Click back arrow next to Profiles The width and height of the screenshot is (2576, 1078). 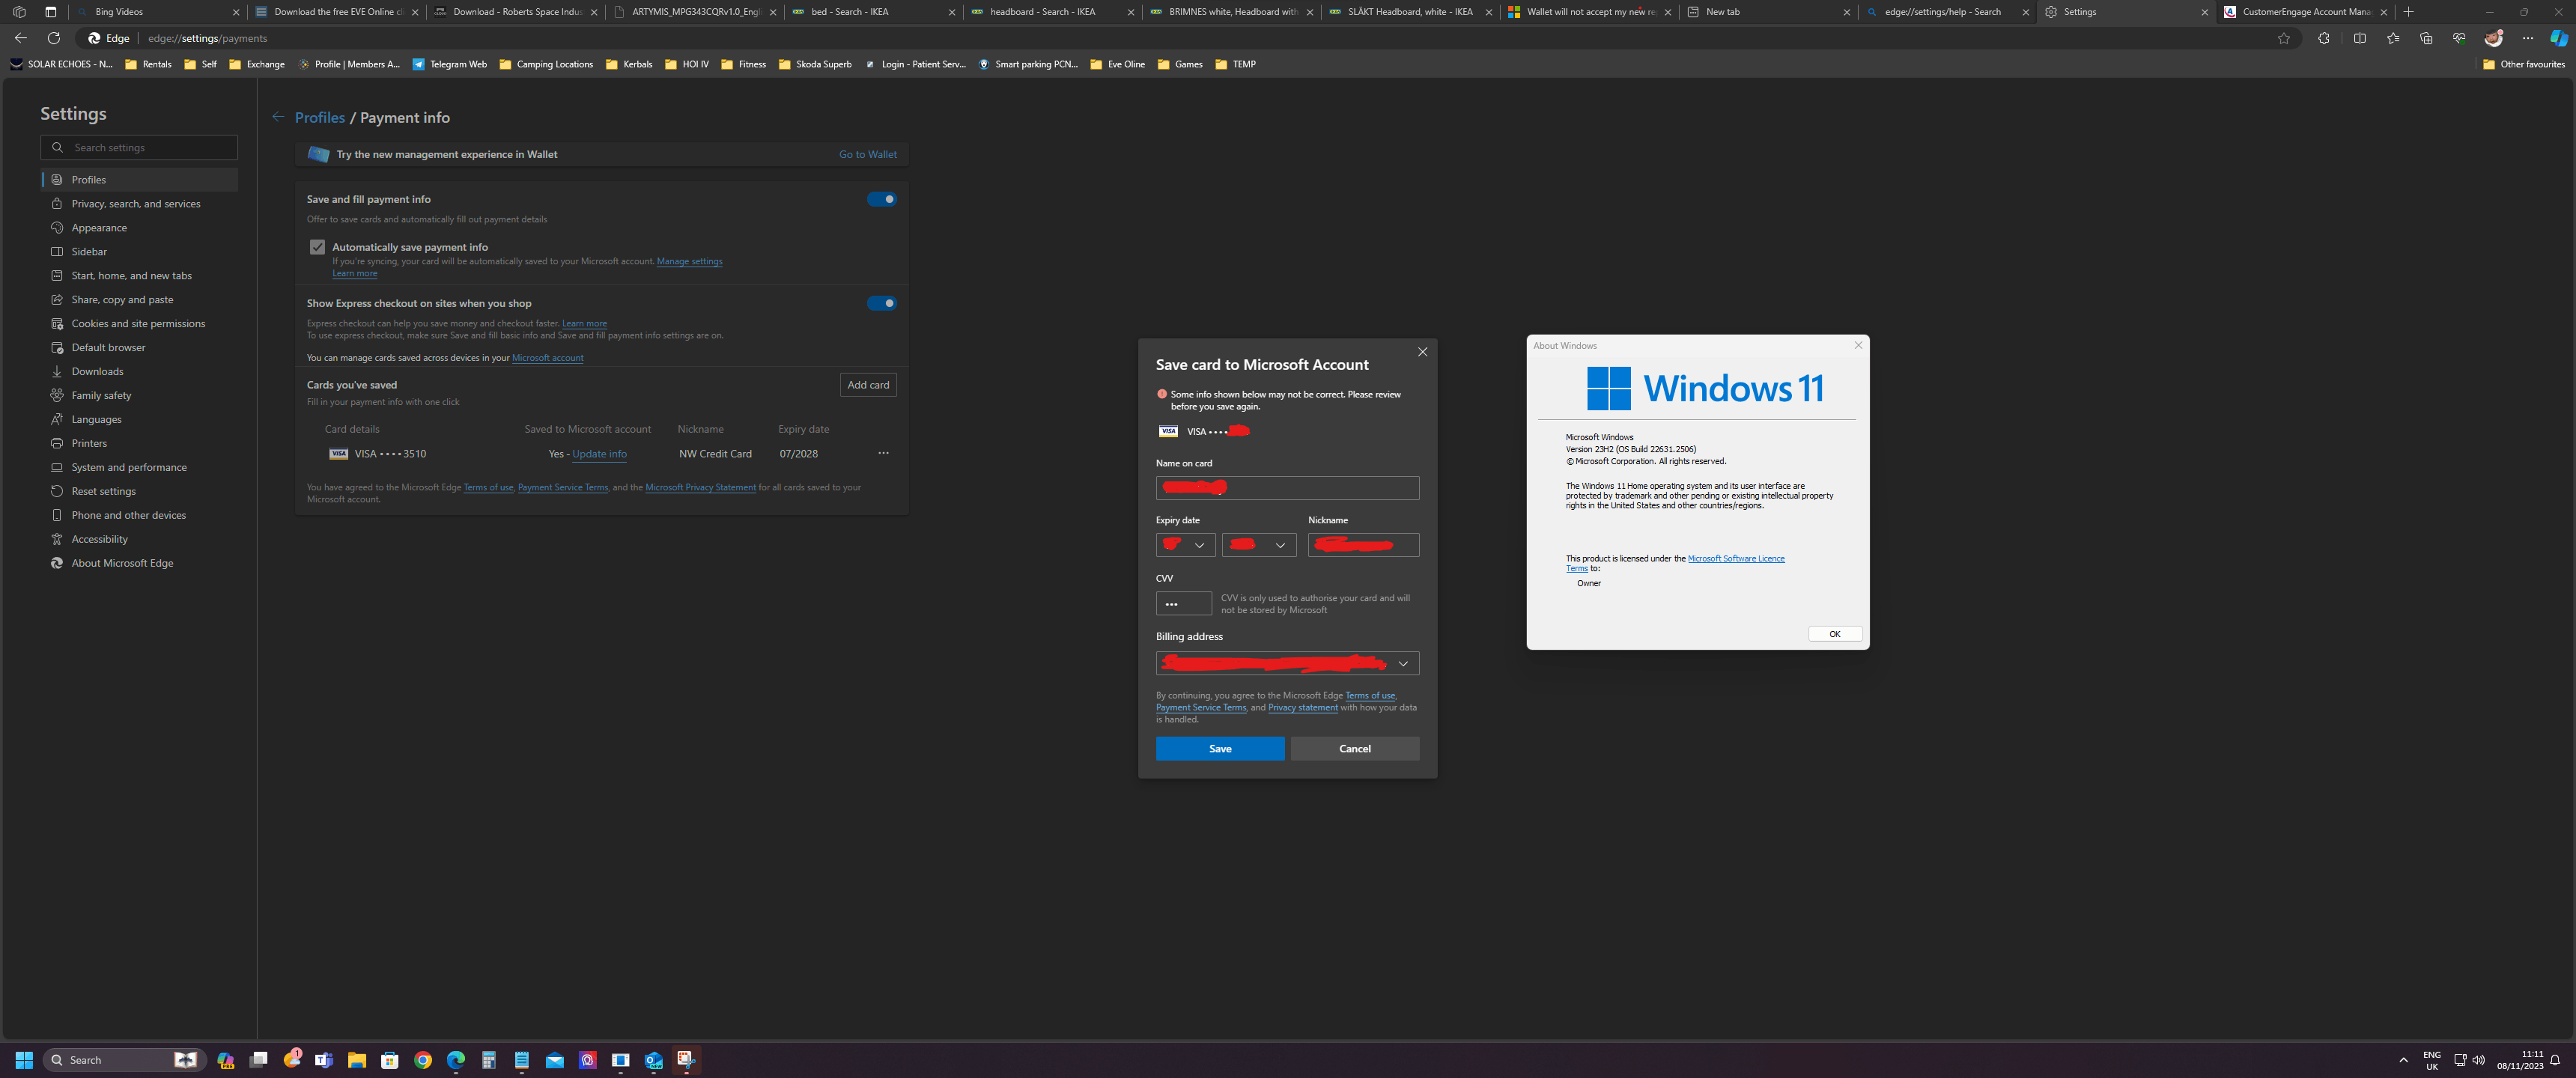(x=278, y=117)
